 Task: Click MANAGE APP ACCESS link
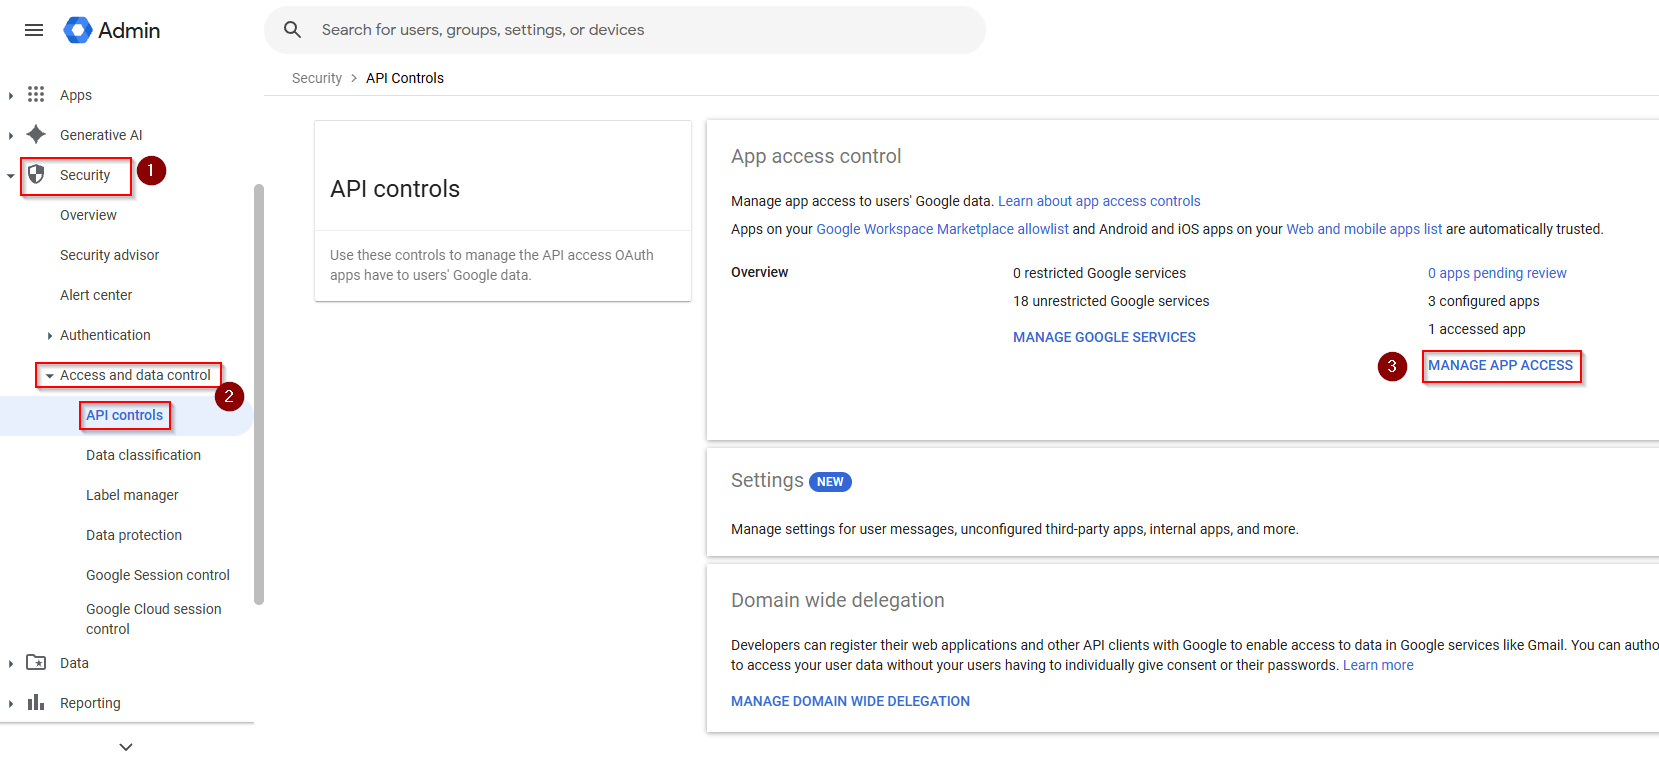click(x=1500, y=365)
